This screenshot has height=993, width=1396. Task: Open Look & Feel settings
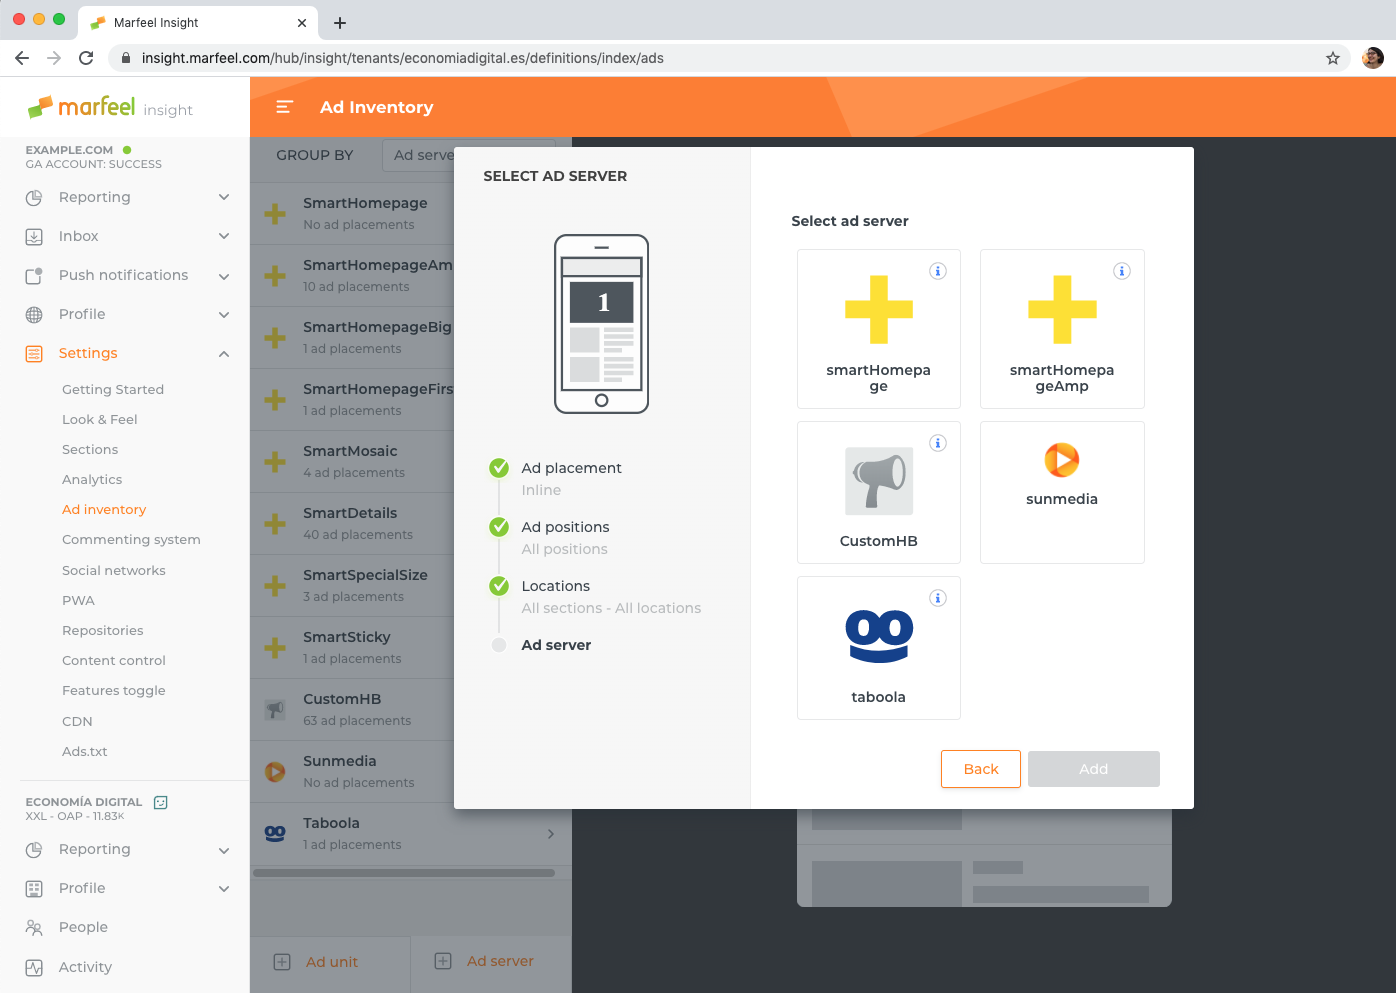click(x=100, y=420)
